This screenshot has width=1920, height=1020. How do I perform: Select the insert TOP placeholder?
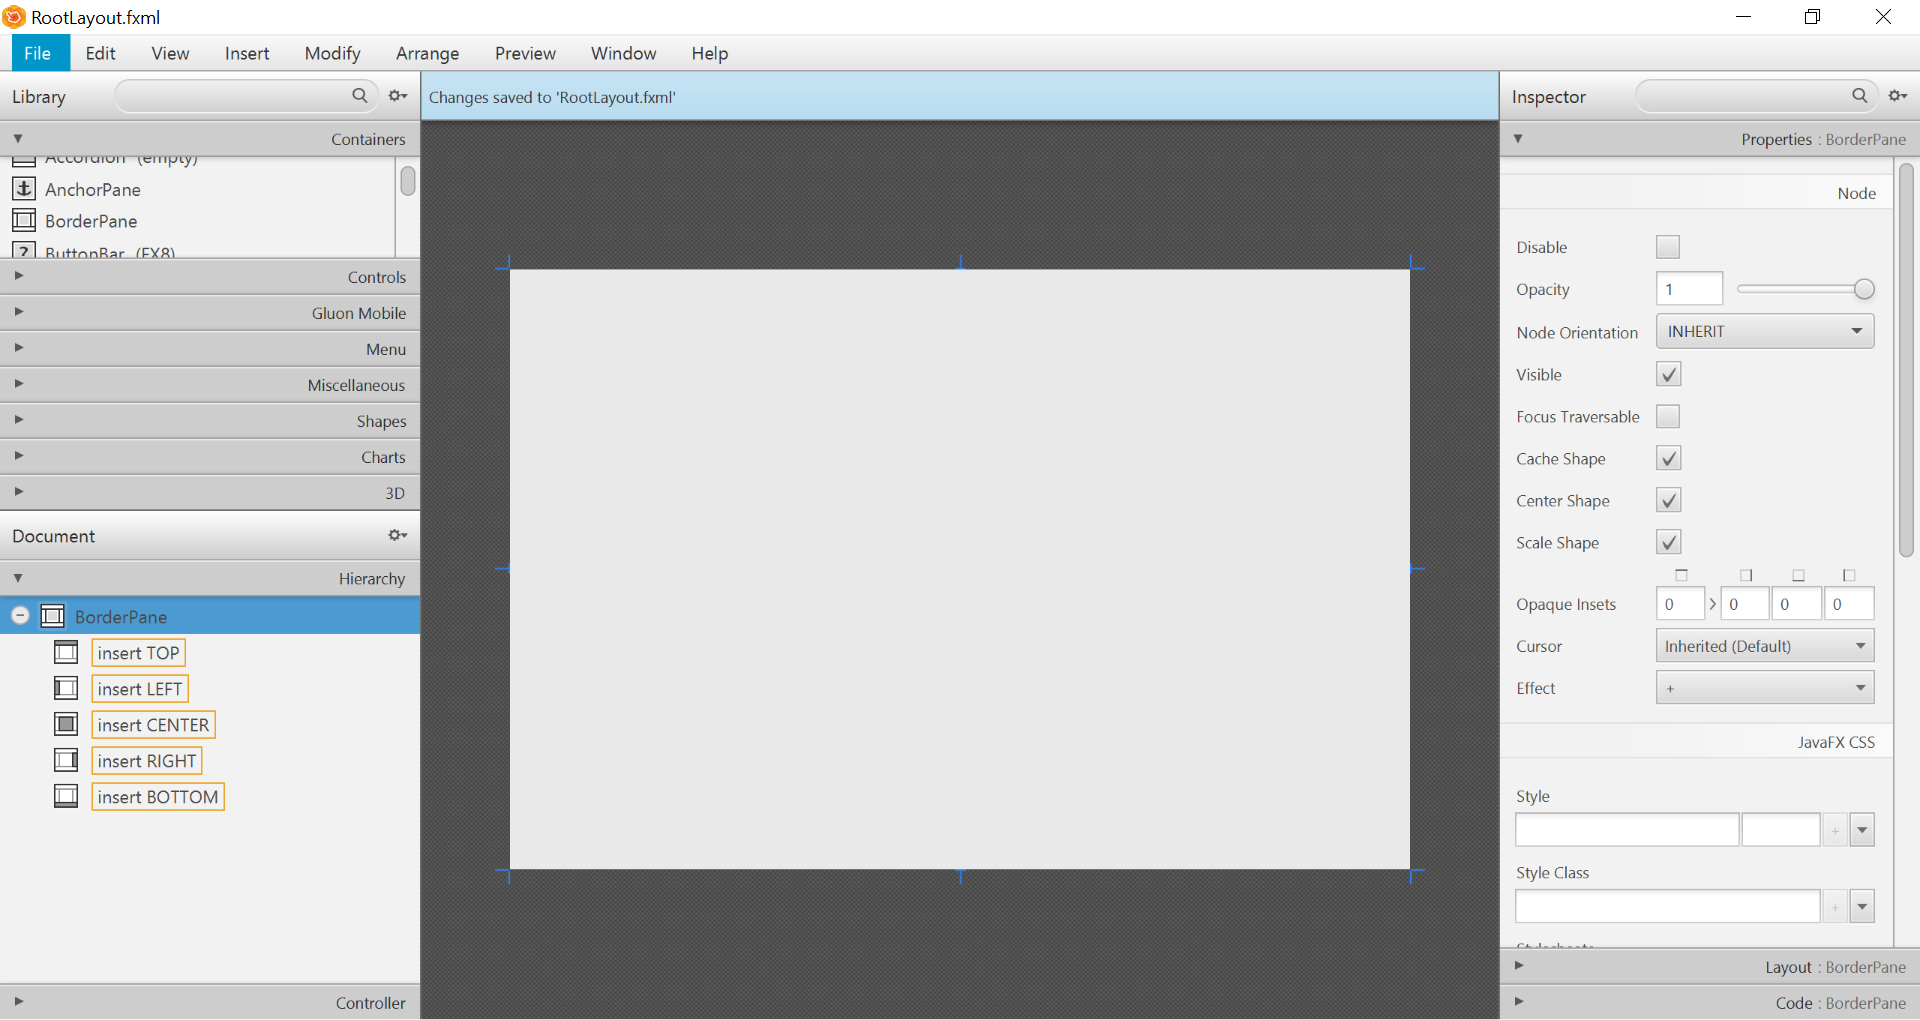[138, 653]
